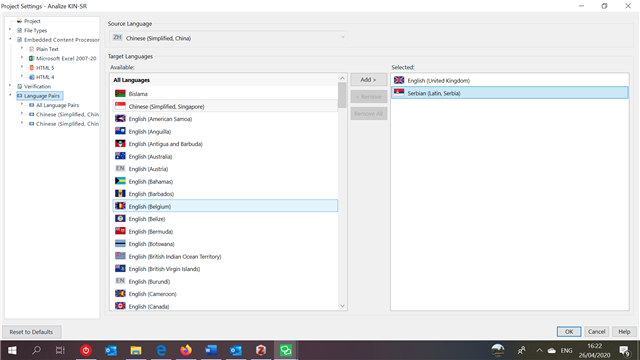Click the ENG input language indicator

[567, 350]
